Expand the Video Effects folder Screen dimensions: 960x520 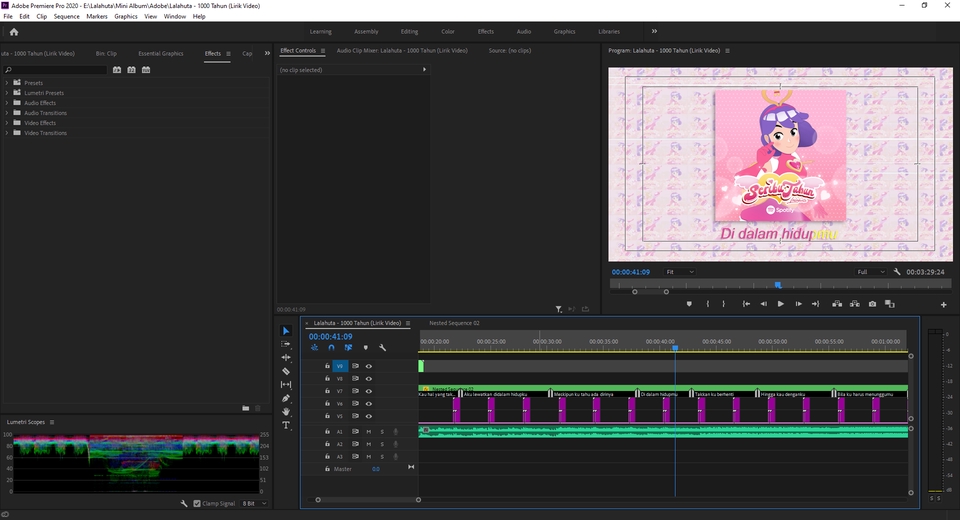tap(6, 123)
